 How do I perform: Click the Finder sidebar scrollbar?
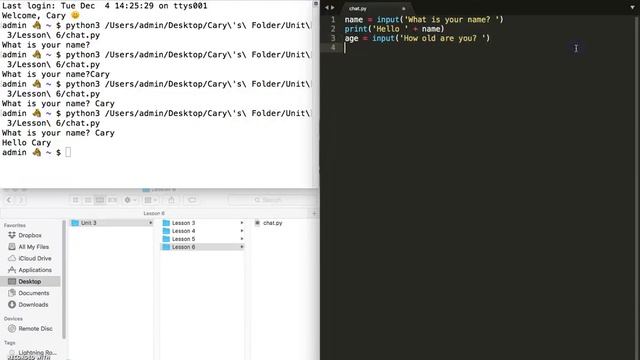(x=64, y=280)
